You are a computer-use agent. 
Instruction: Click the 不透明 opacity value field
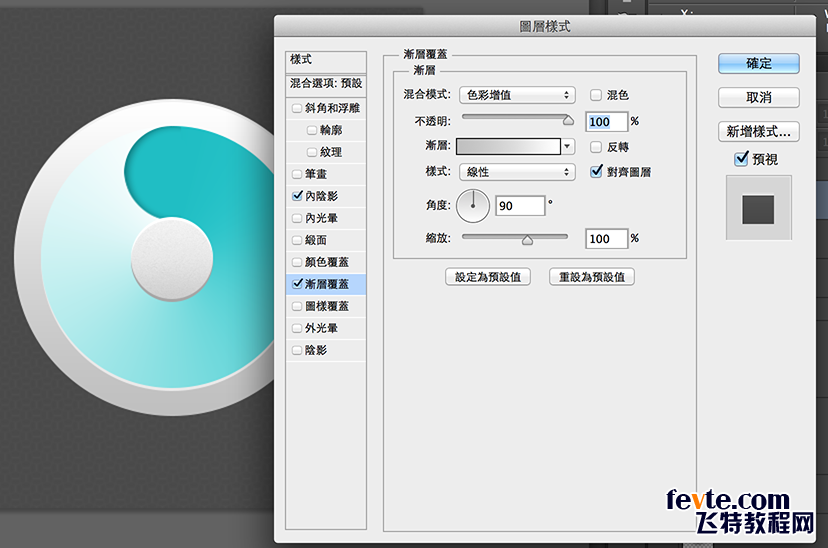point(606,122)
